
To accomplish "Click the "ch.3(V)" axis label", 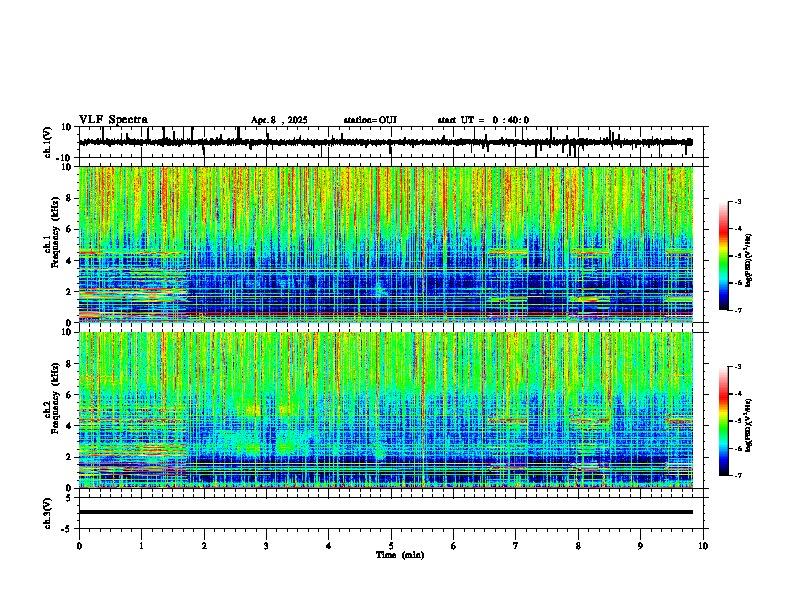I will pyautogui.click(x=48, y=513).
